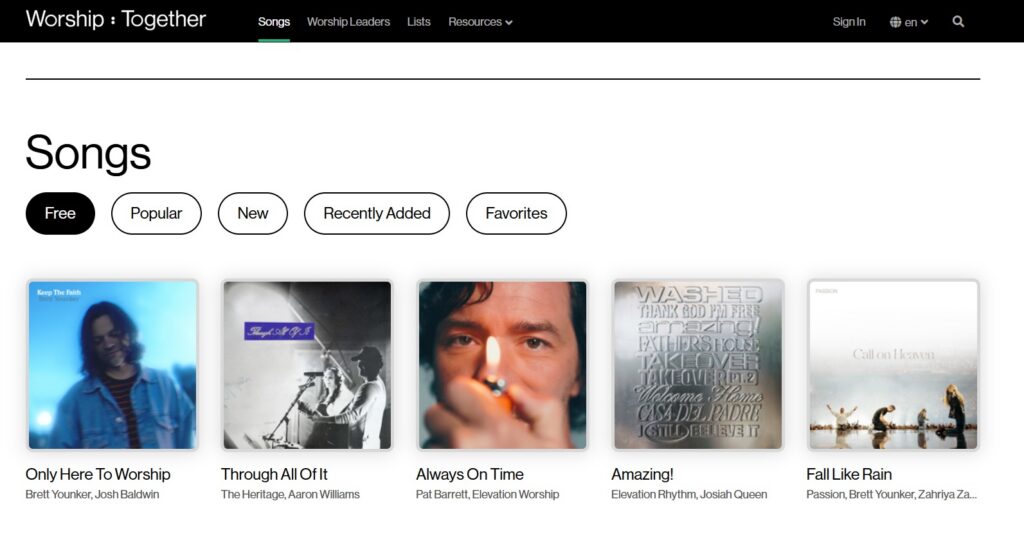Expand the Resources menu

click(x=480, y=22)
